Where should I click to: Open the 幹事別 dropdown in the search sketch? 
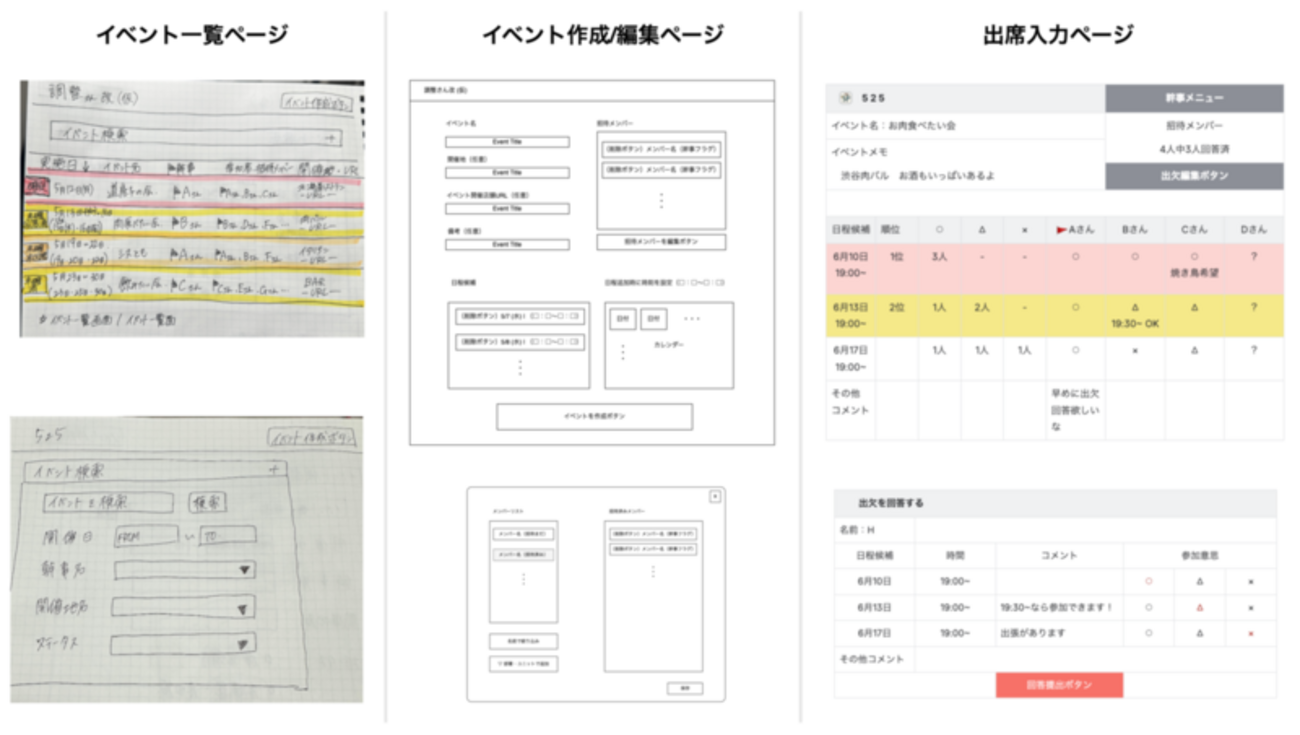coord(186,569)
